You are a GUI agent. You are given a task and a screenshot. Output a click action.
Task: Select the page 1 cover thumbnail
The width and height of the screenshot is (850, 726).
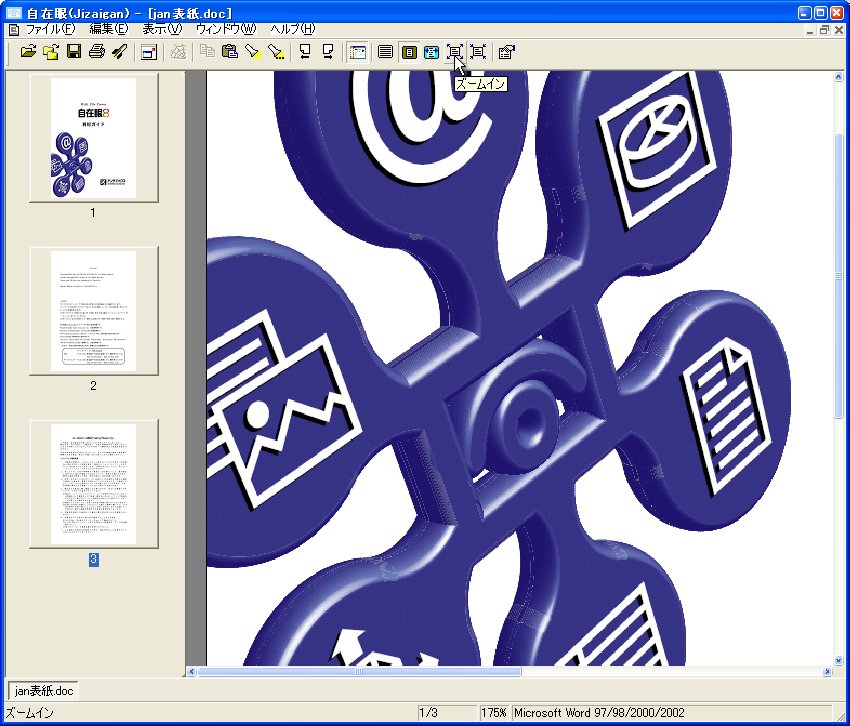click(94, 138)
